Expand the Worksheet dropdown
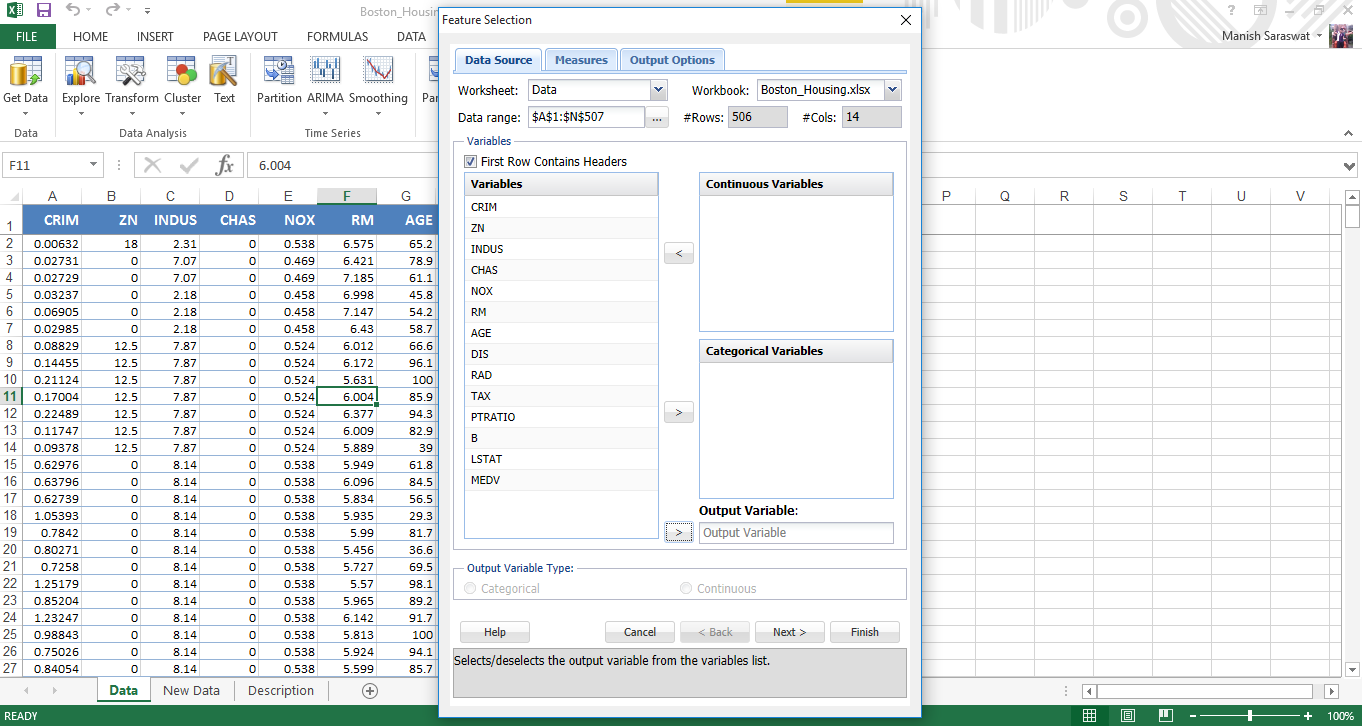Viewport: 1362px width, 726px height. [658, 90]
